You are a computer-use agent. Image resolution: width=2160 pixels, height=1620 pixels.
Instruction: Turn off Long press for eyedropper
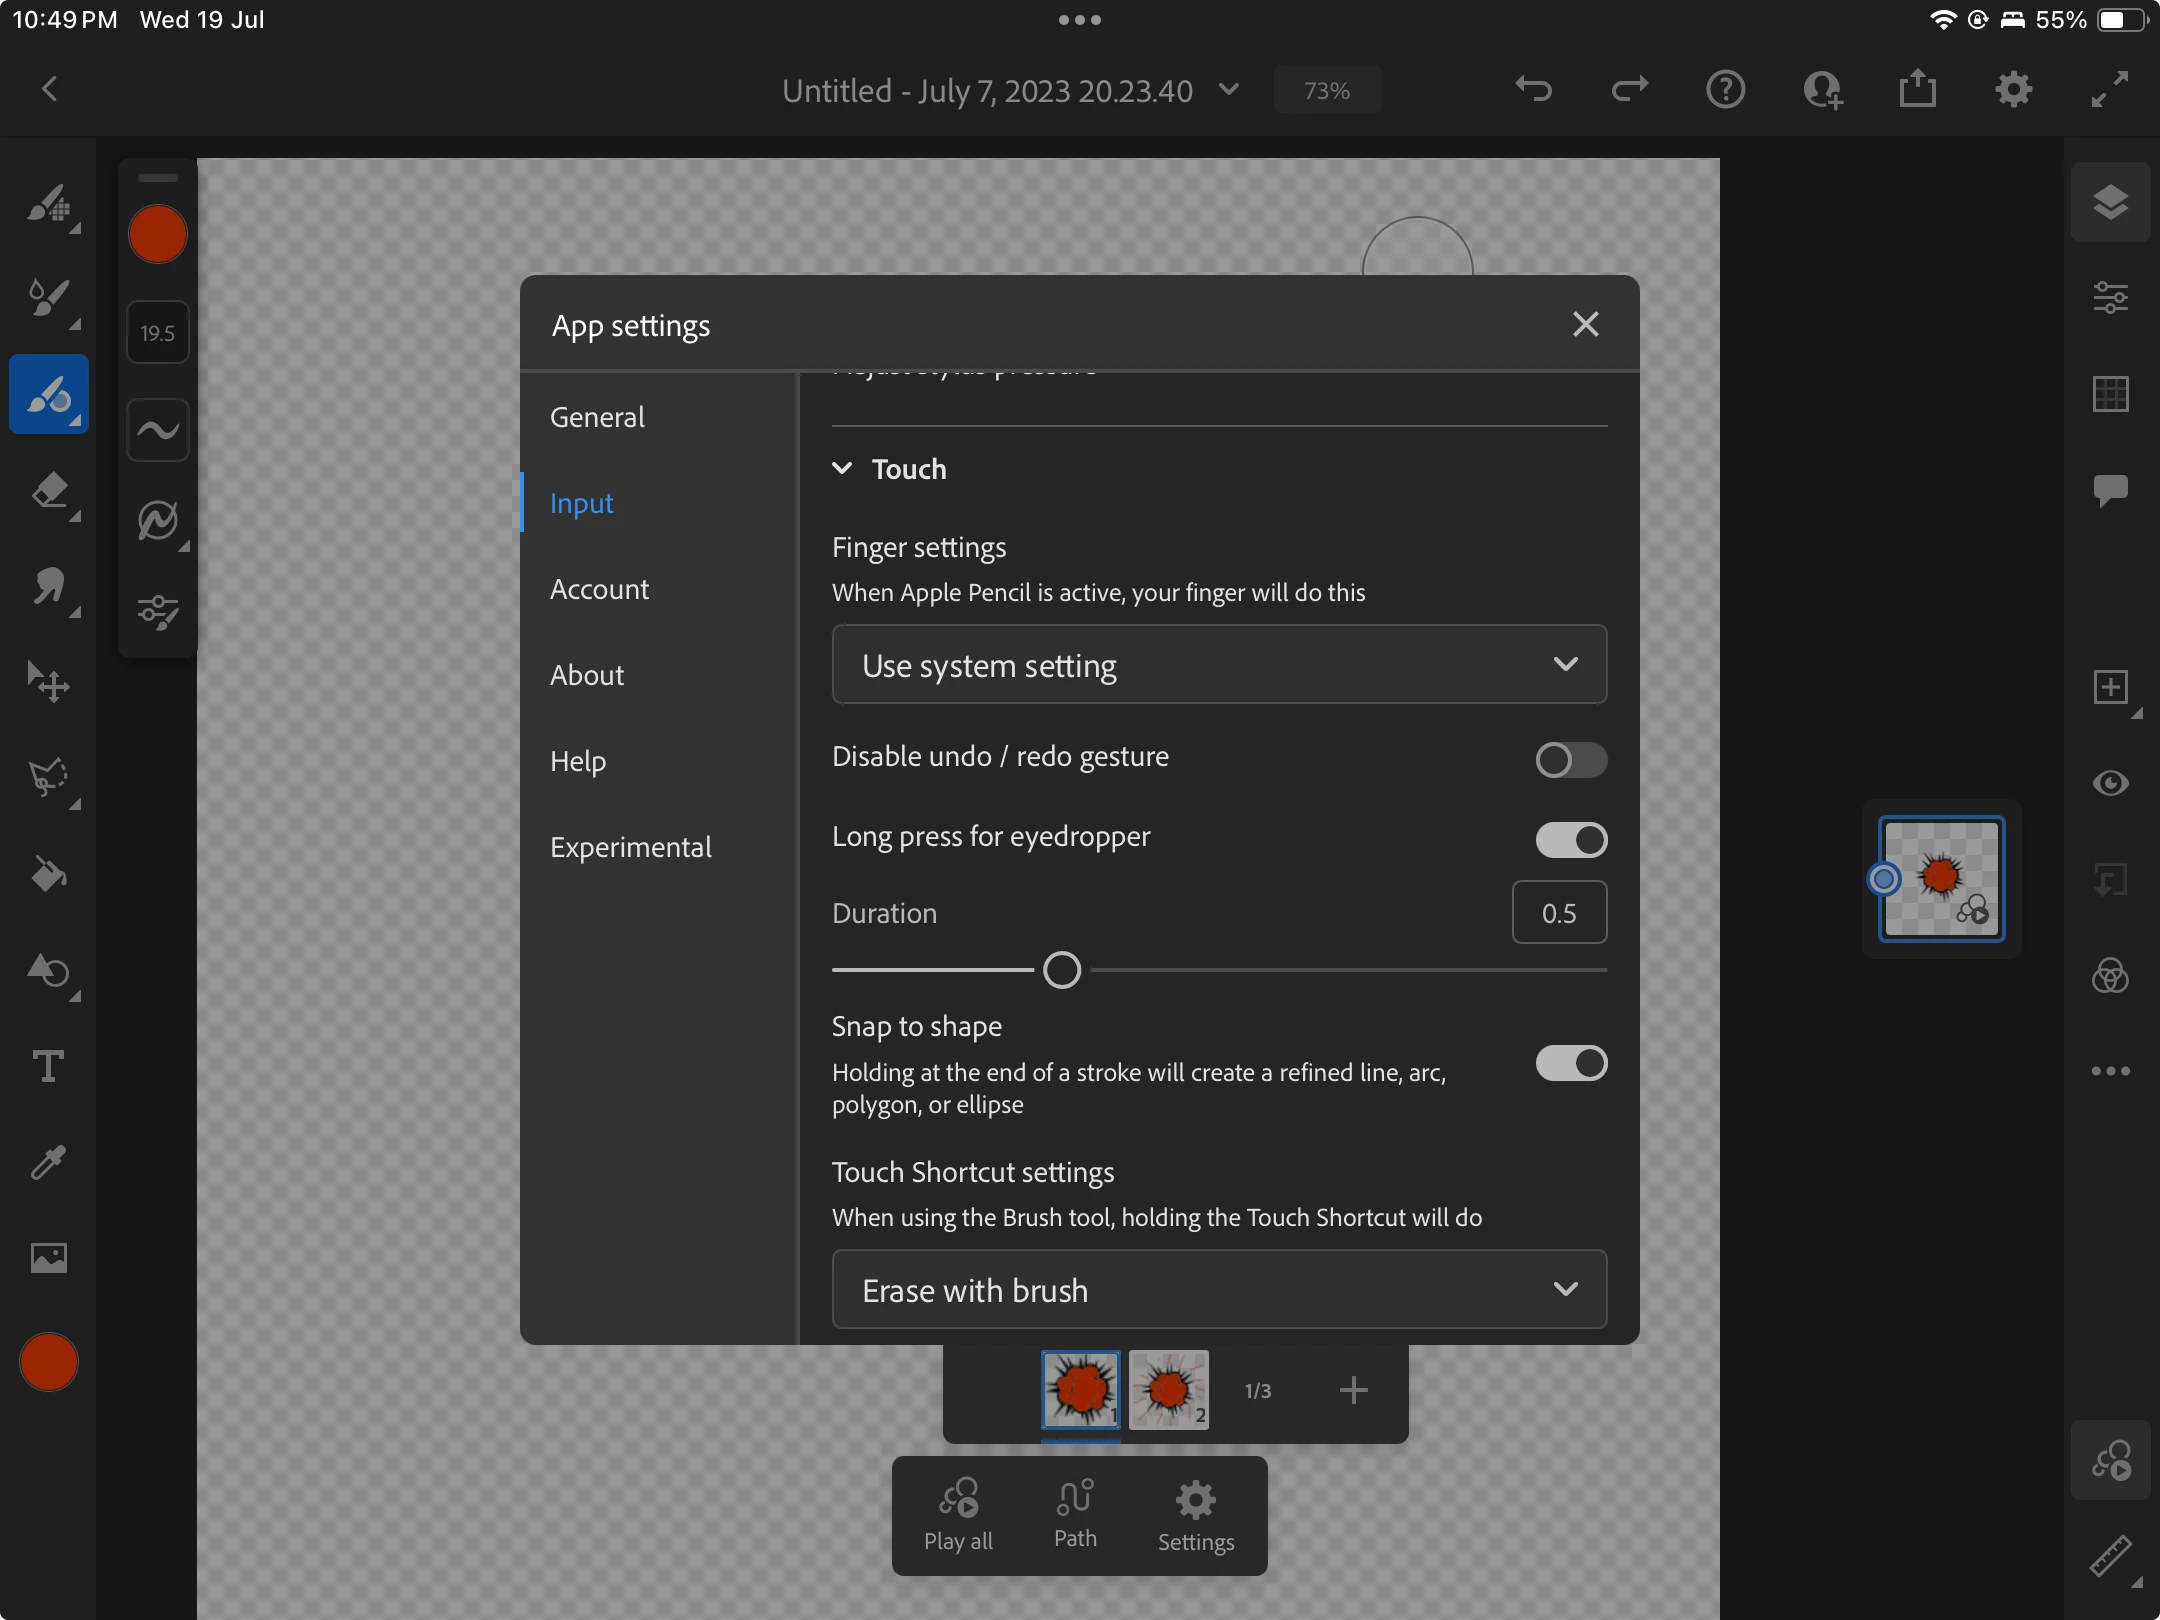click(1570, 840)
